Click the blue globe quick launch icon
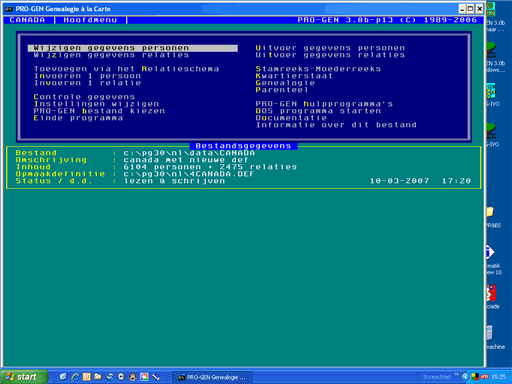The width and height of the screenshot is (512, 384). pyautogui.click(x=110, y=377)
